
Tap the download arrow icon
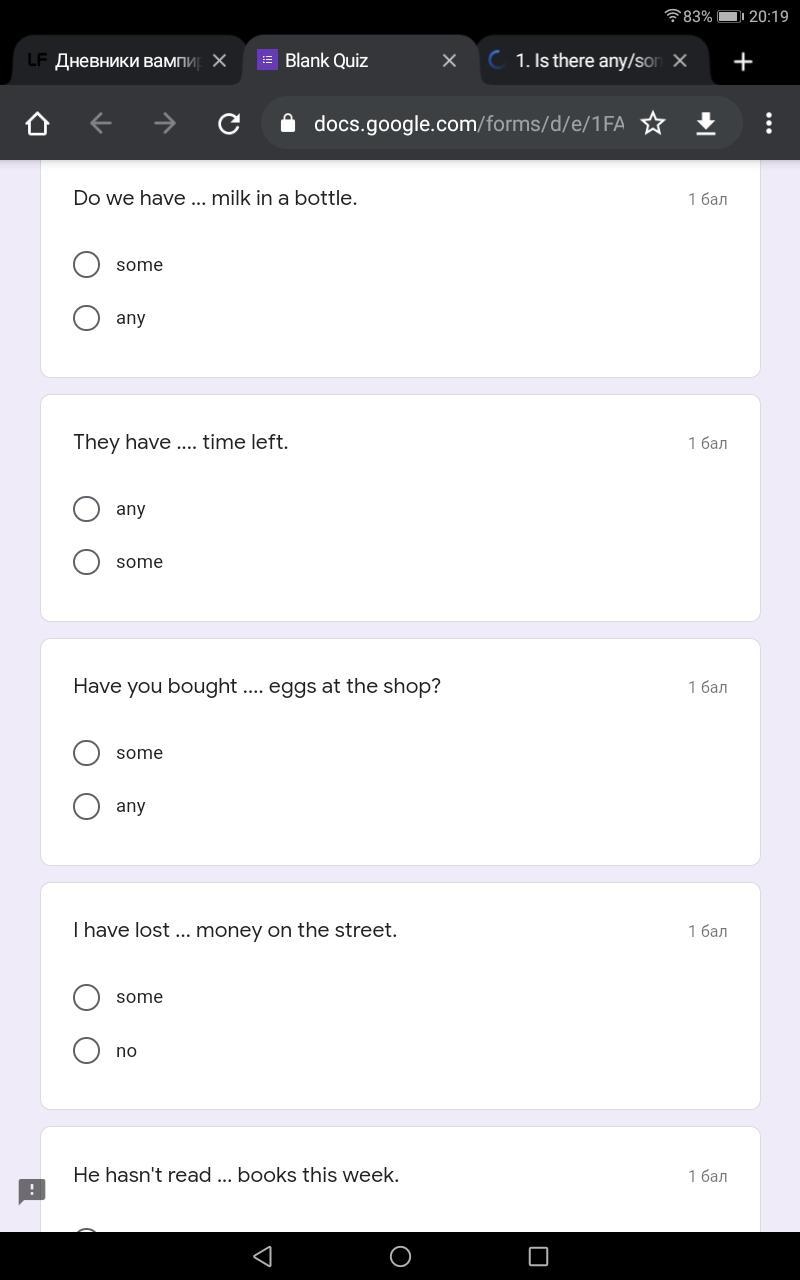[x=706, y=123]
